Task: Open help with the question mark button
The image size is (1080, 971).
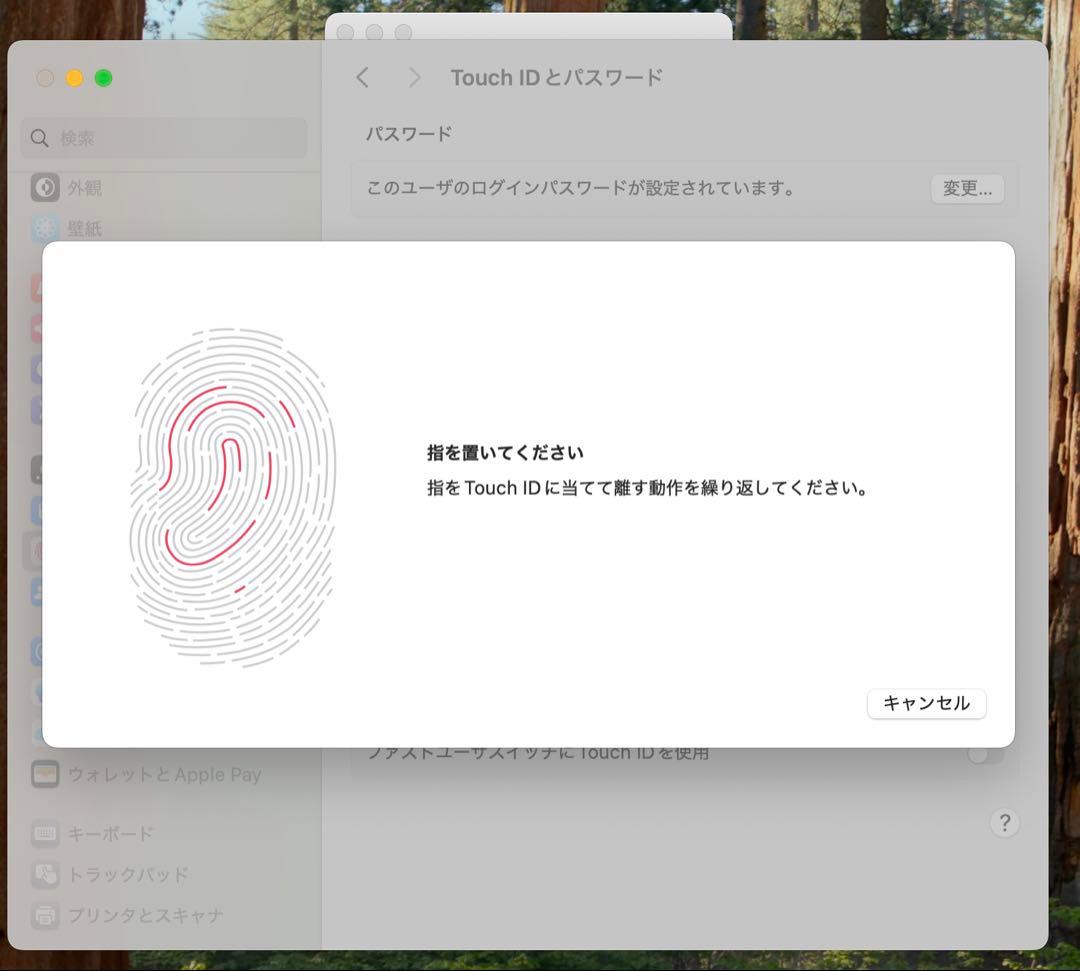Action: [x=1004, y=823]
